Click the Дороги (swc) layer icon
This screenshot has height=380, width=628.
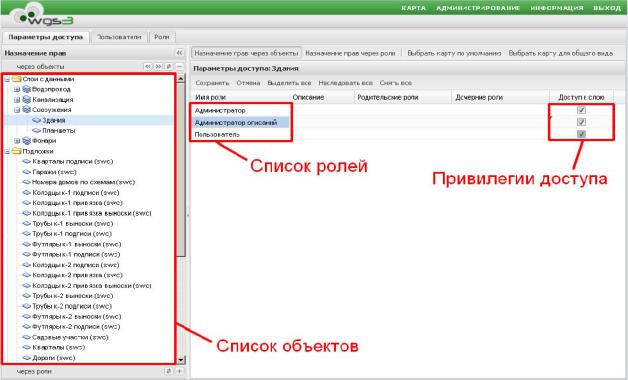coord(26,358)
